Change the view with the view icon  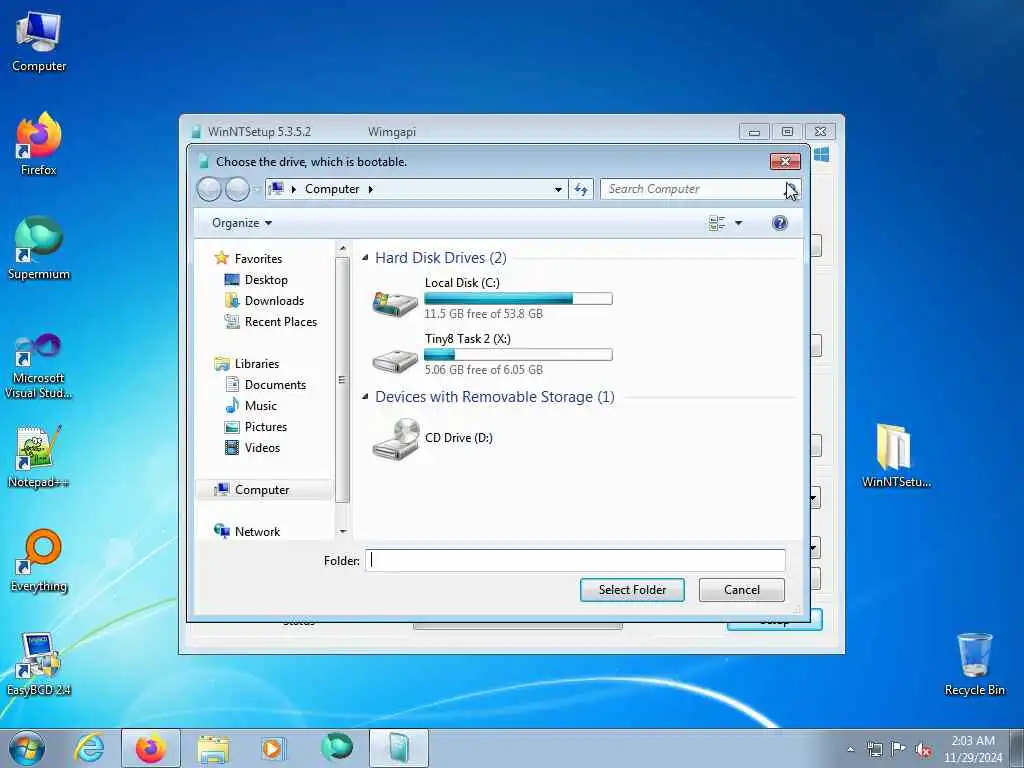coord(717,223)
